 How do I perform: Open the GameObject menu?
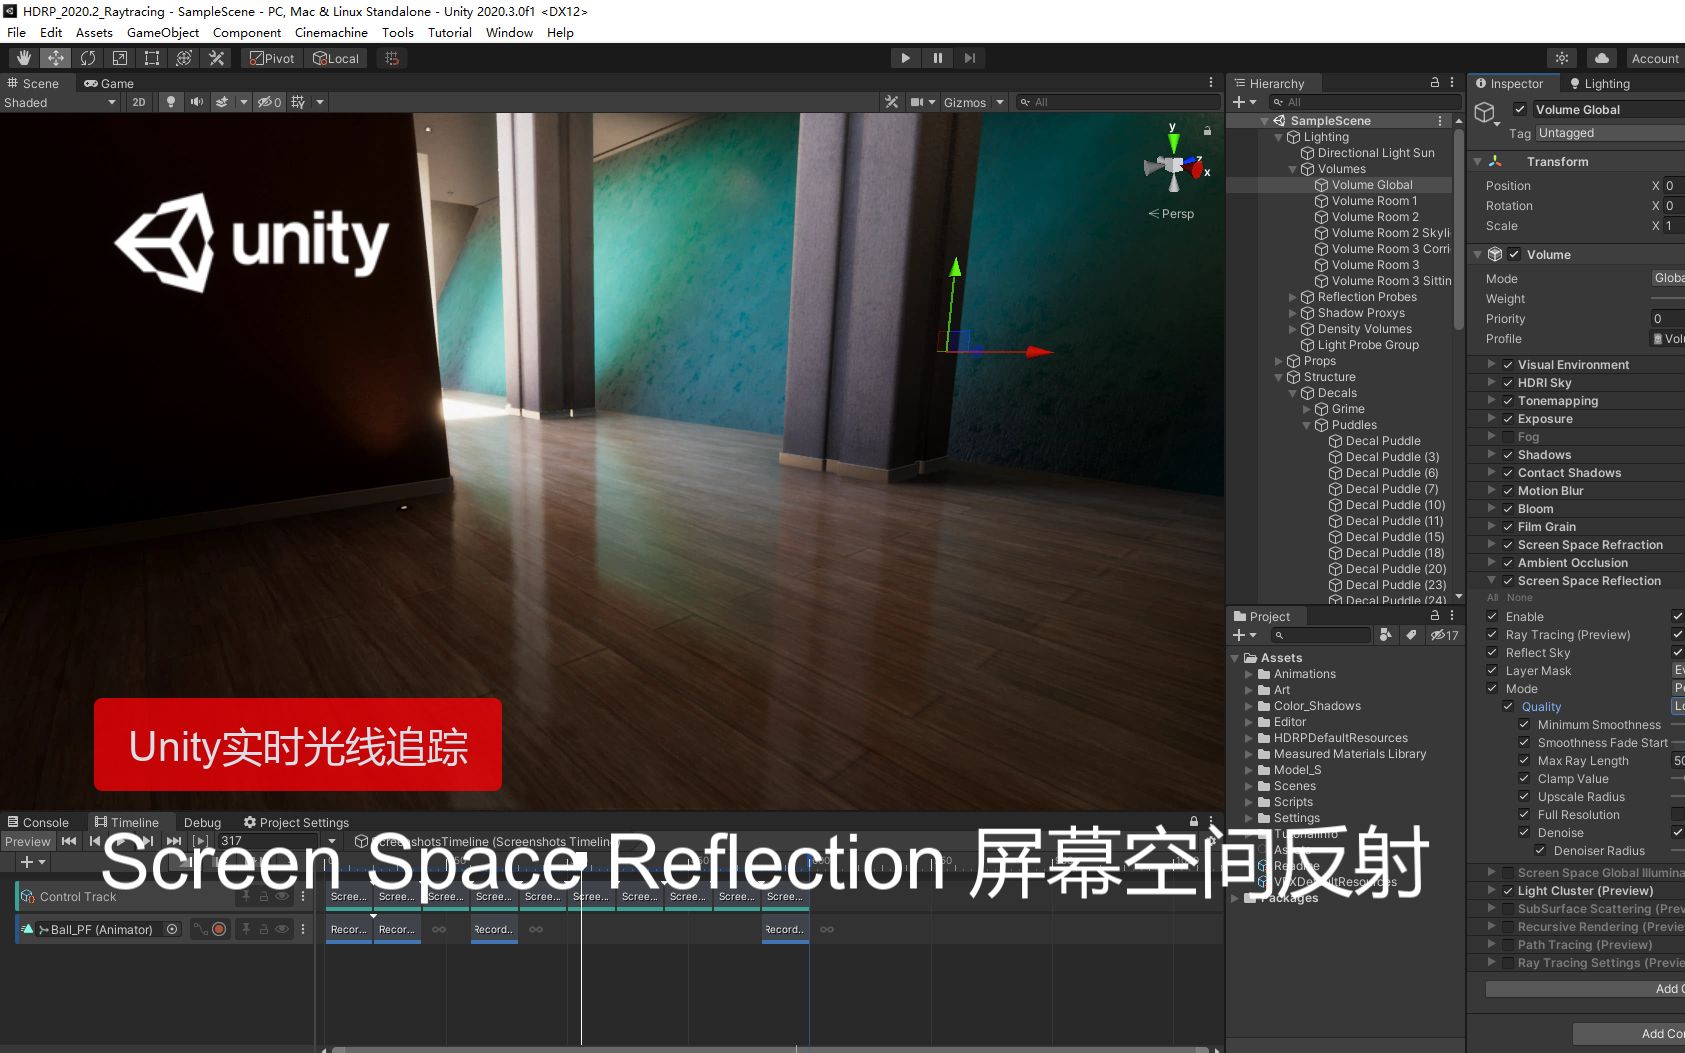(163, 32)
